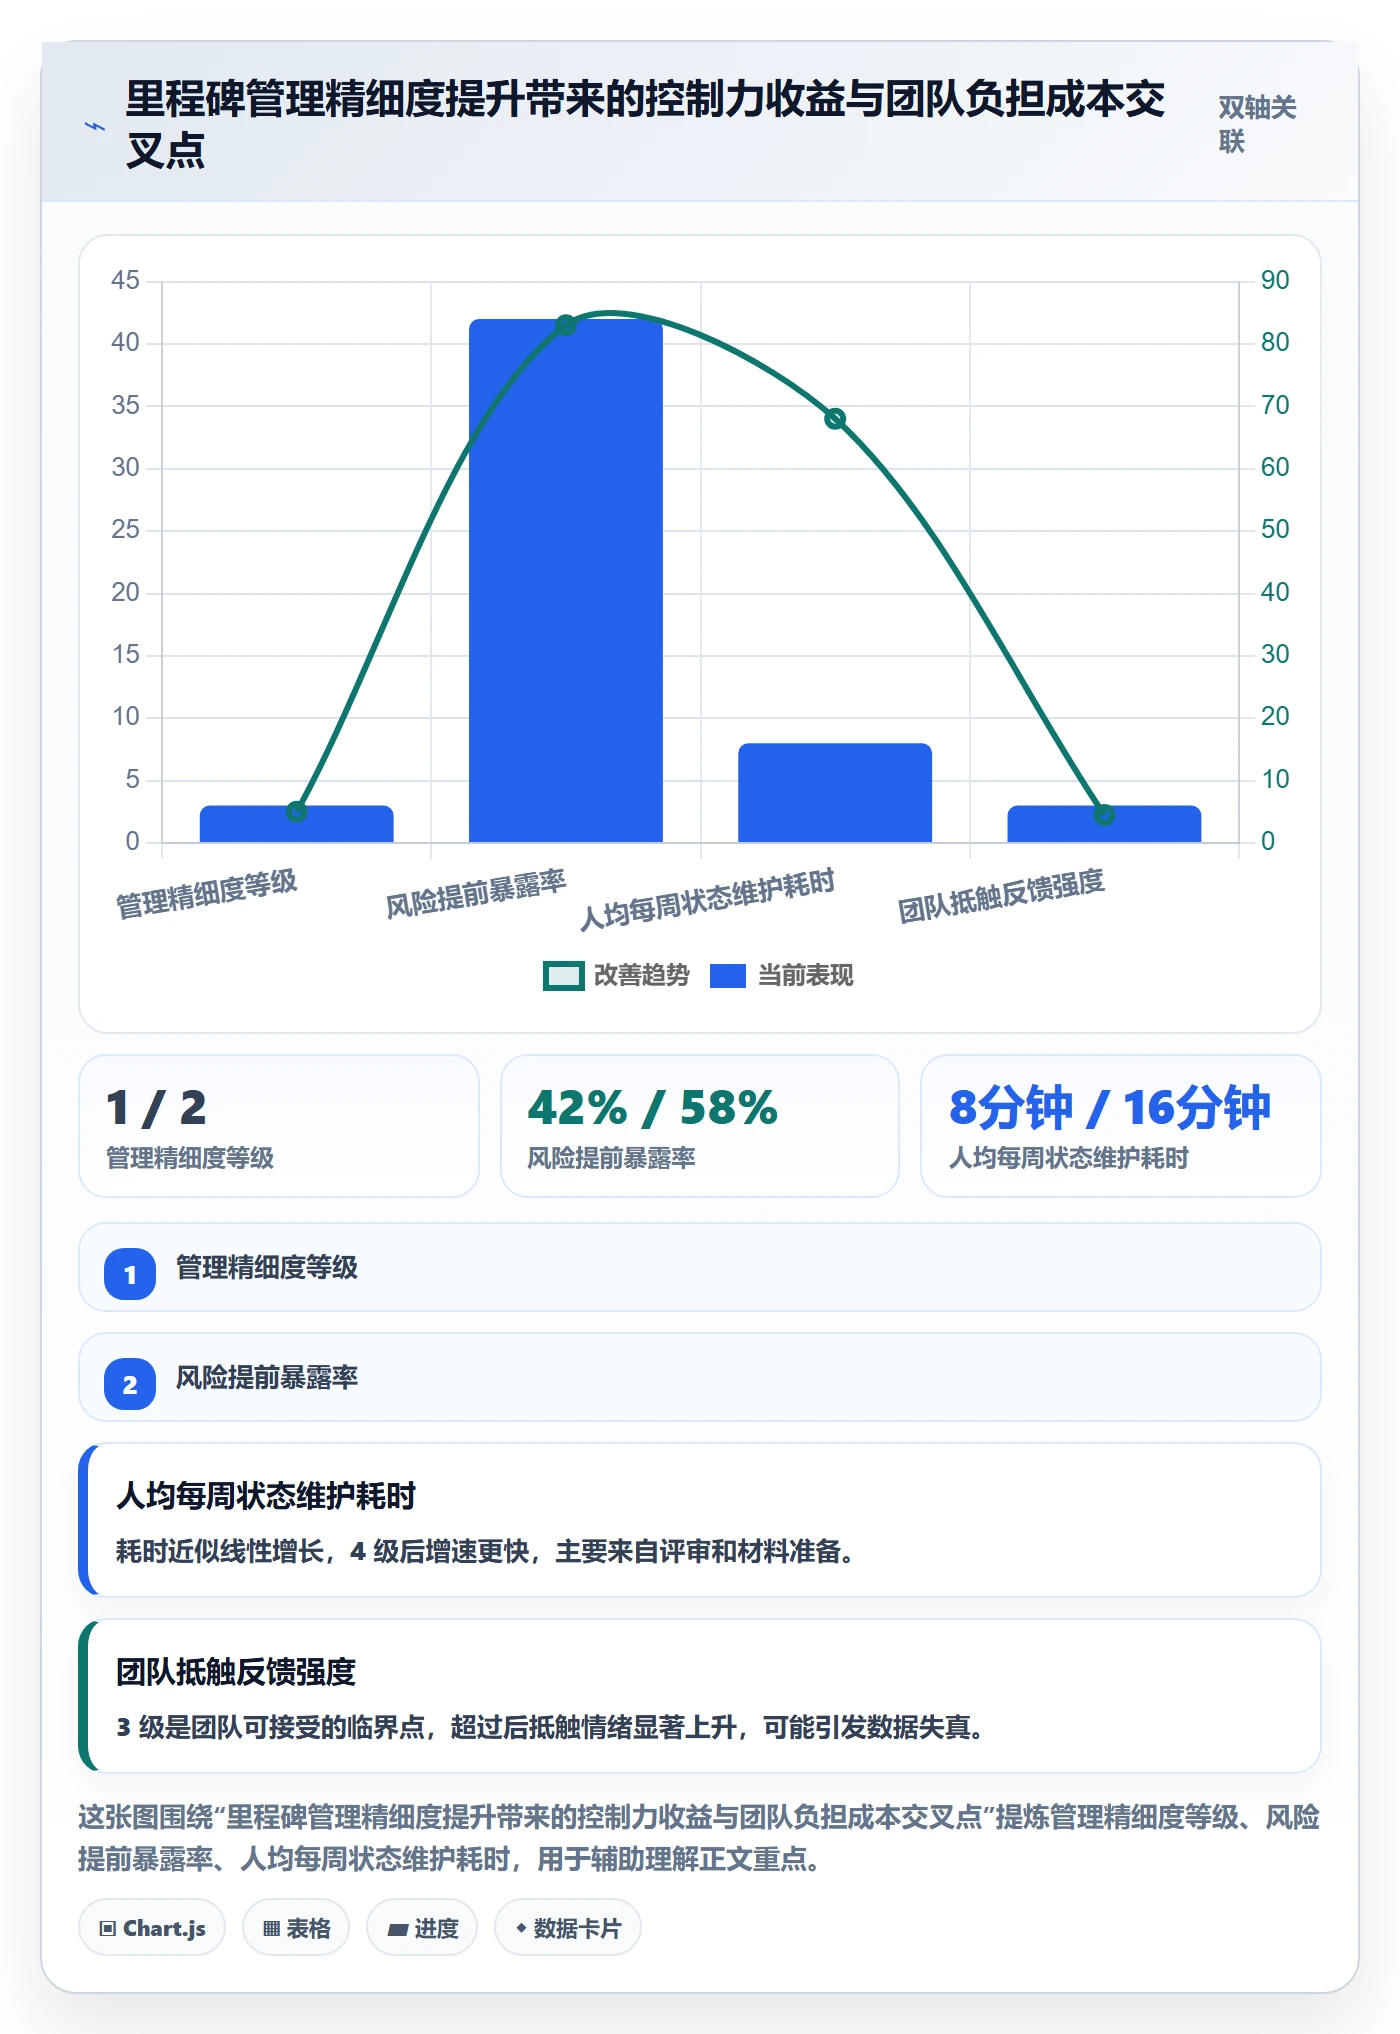Image resolution: width=1400 pixels, height=2034 pixels.
Task: Click the Chart.js tag
Action: click(152, 1928)
